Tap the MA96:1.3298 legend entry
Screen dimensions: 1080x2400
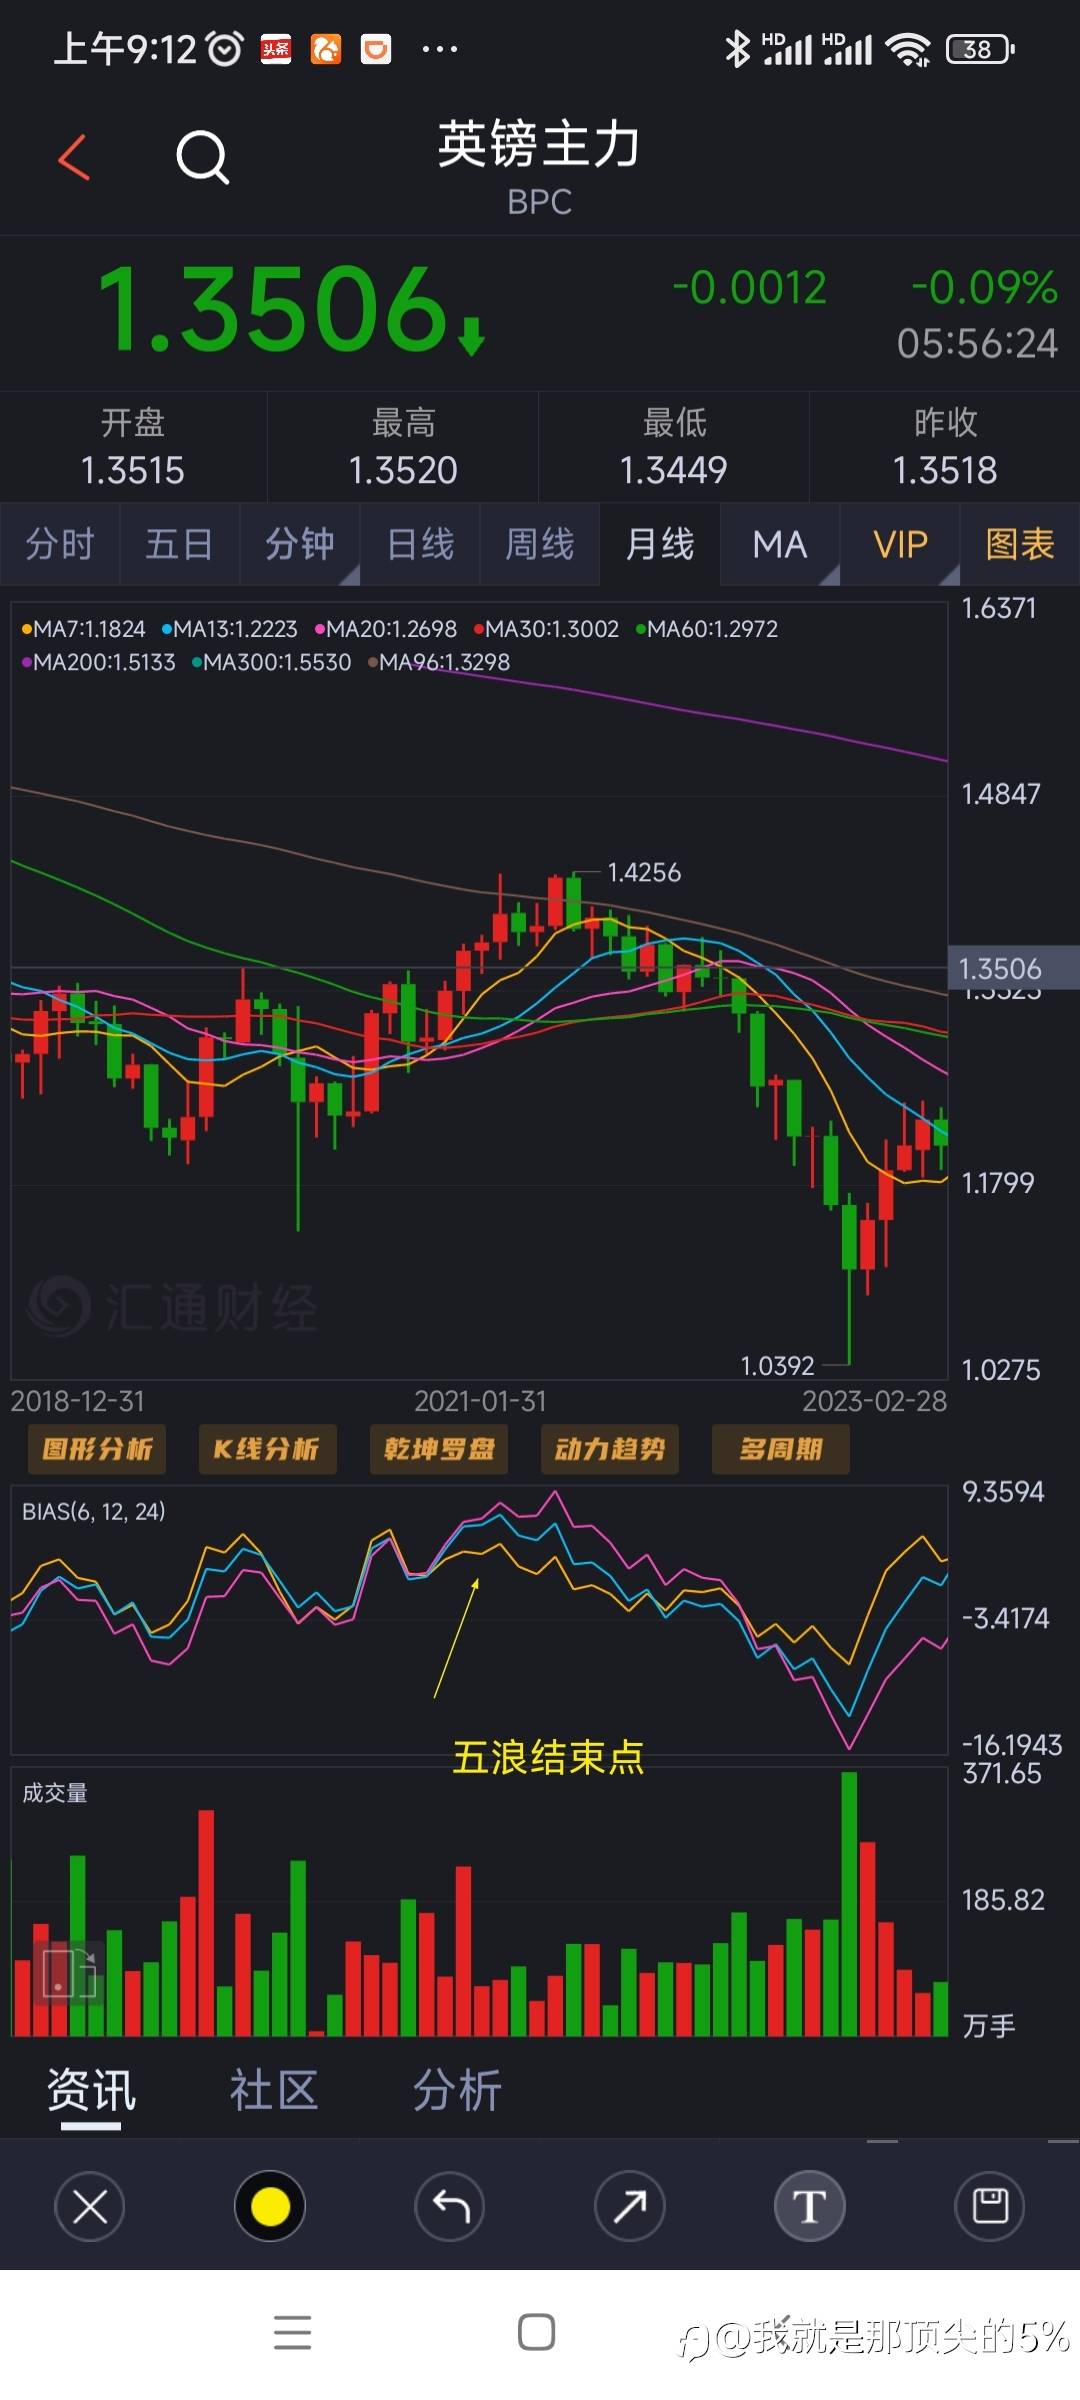click(x=439, y=662)
